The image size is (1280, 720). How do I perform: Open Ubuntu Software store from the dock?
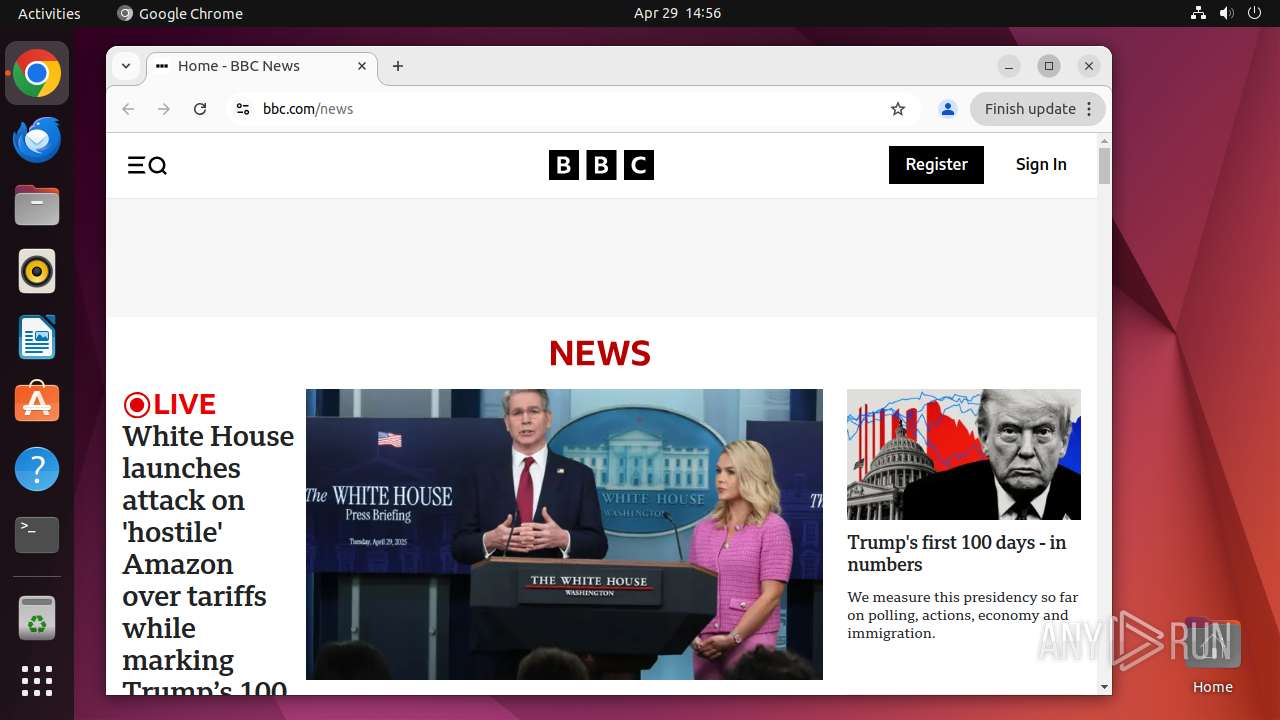coord(37,403)
